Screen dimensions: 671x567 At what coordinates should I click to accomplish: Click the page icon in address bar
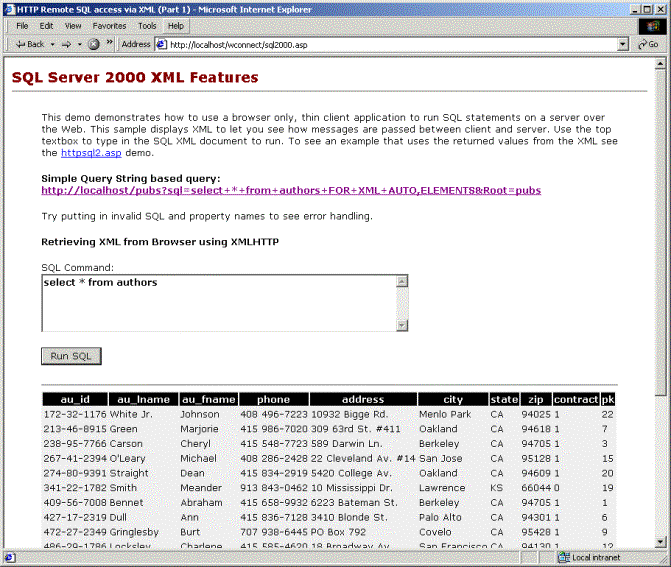pos(161,45)
